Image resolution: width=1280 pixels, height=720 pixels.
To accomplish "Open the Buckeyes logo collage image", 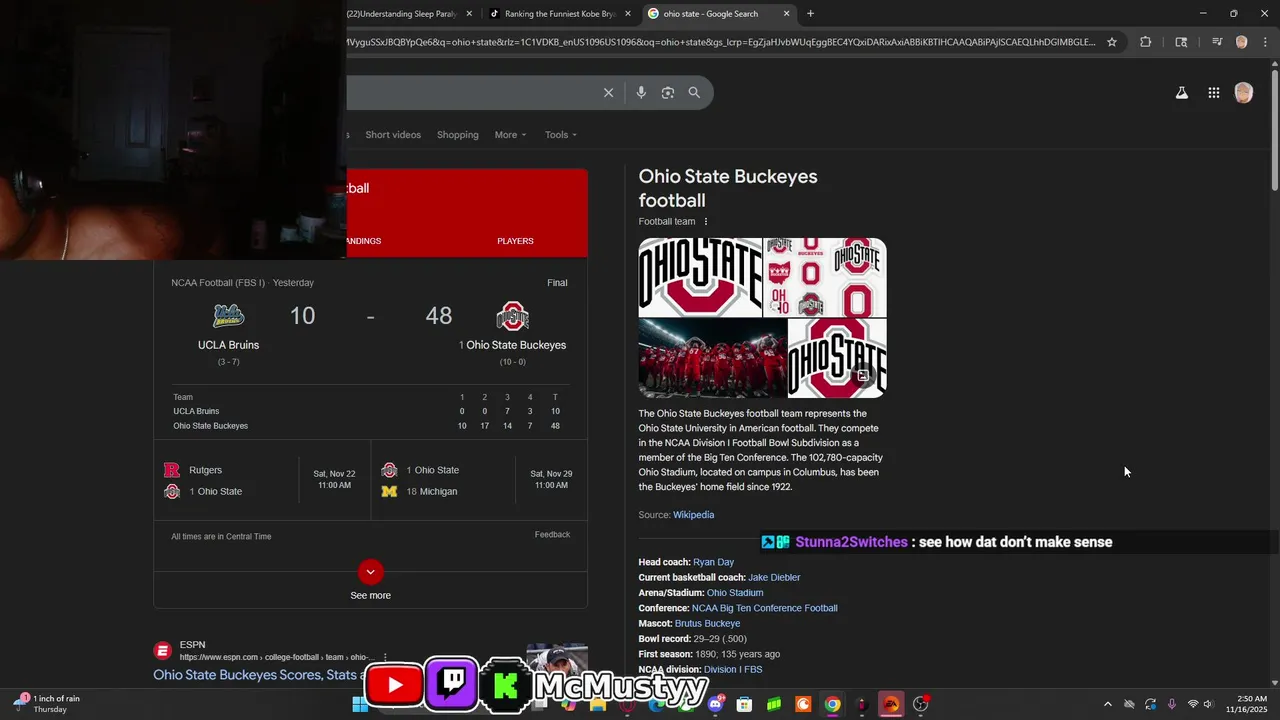I will click(x=826, y=277).
